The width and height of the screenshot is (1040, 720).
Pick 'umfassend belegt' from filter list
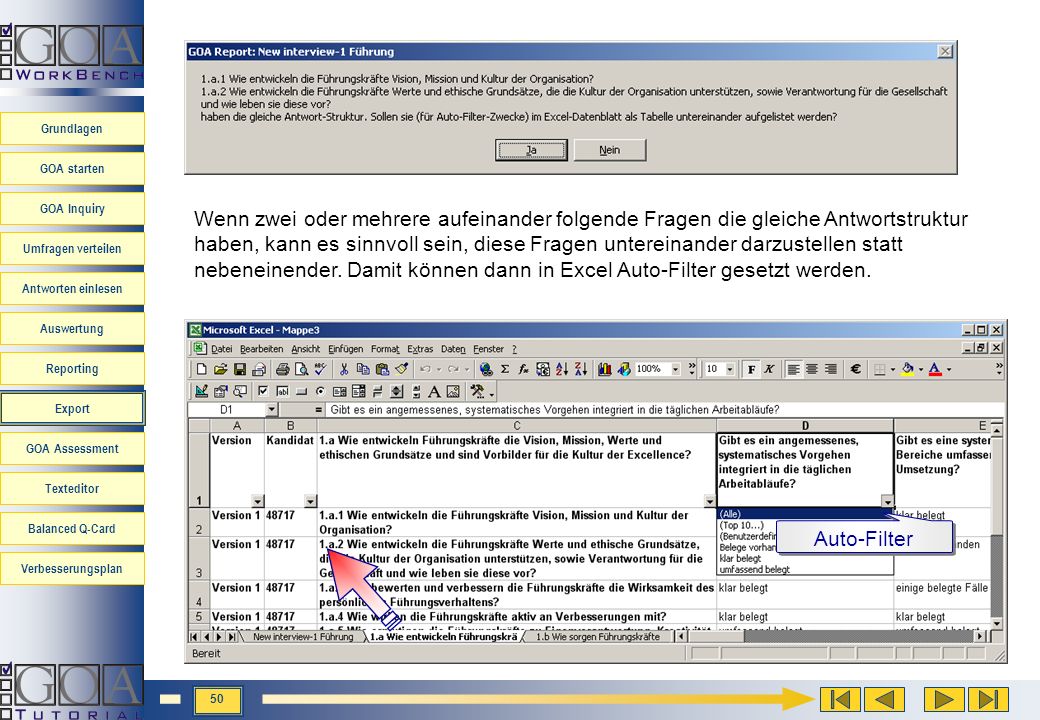point(754,570)
